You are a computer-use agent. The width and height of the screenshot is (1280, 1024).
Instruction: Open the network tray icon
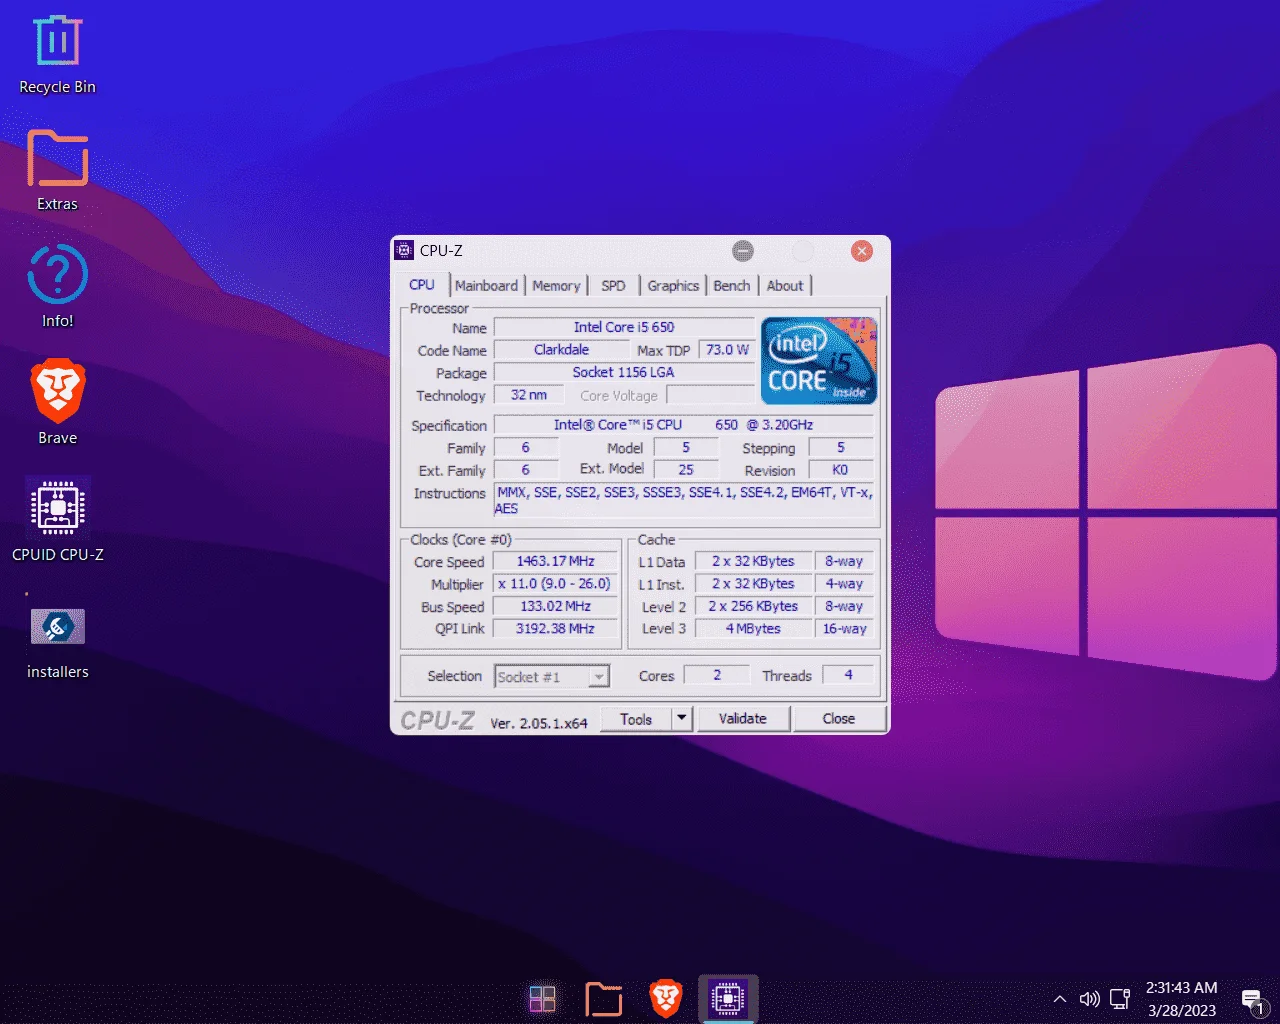pos(1120,998)
